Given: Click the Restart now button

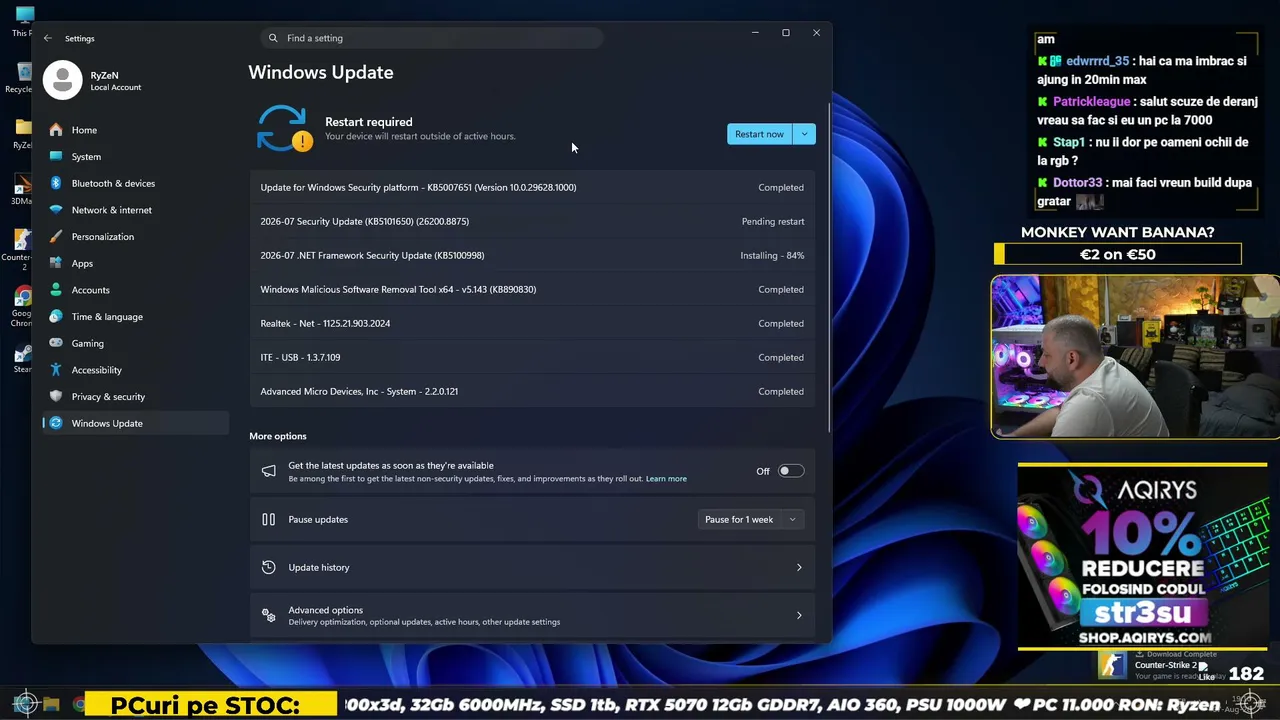Looking at the screenshot, I should click(759, 134).
